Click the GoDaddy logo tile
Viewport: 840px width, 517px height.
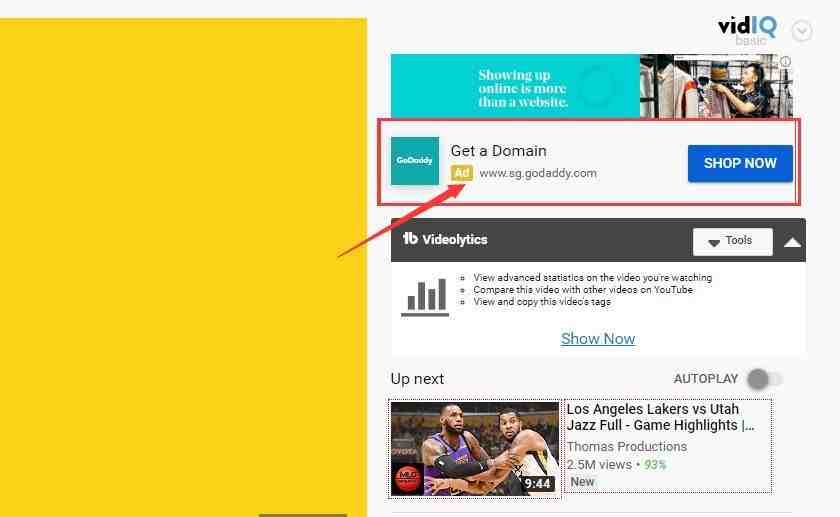coord(415,161)
